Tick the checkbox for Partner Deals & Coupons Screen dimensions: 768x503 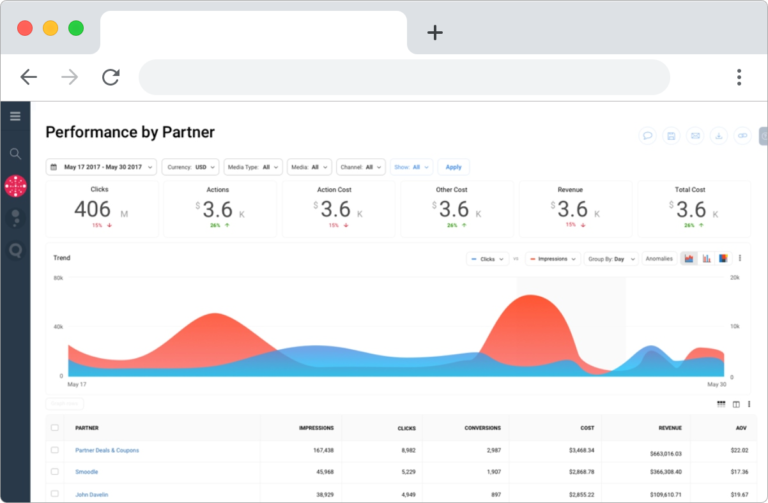[x=55, y=450]
